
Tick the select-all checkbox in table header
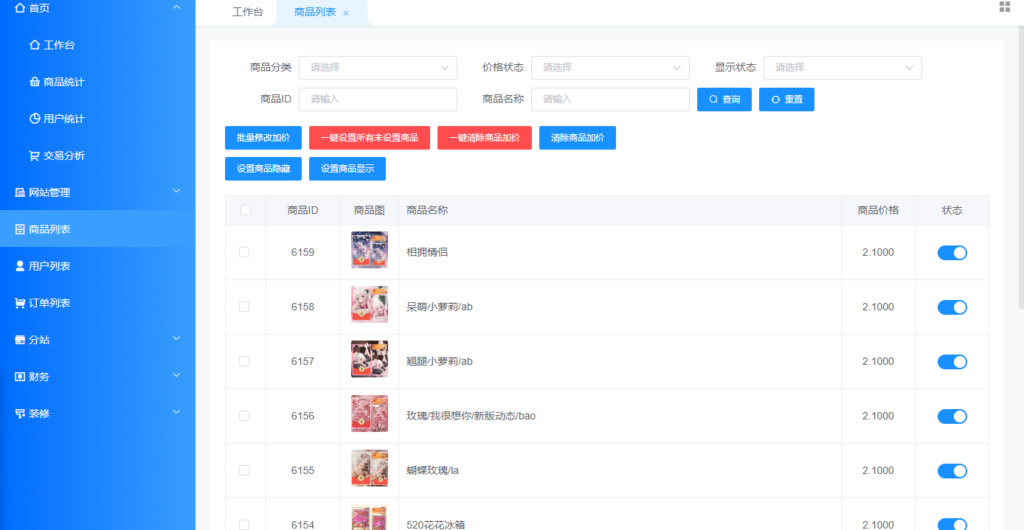pyautogui.click(x=246, y=210)
